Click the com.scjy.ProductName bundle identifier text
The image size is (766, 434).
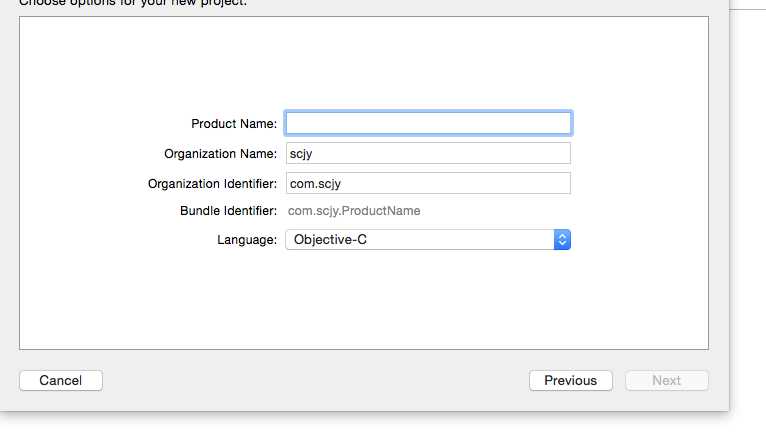354,211
